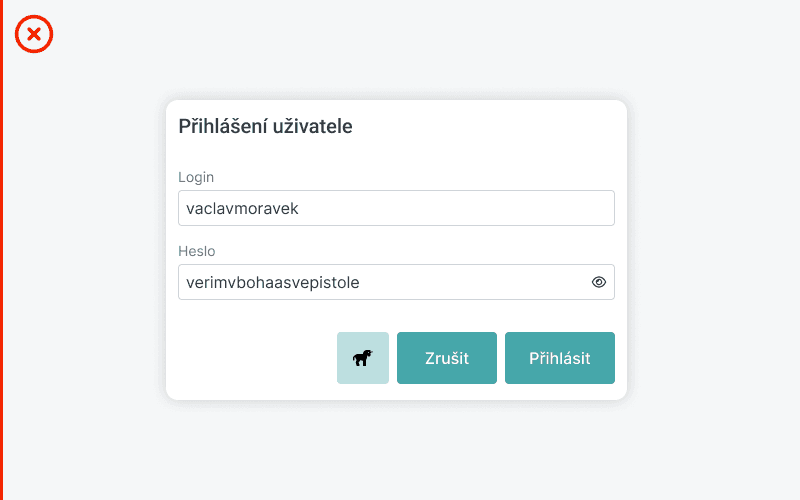This screenshot has width=800, height=500.
Task: Toggle password visibility with the eye icon
Action: click(599, 282)
